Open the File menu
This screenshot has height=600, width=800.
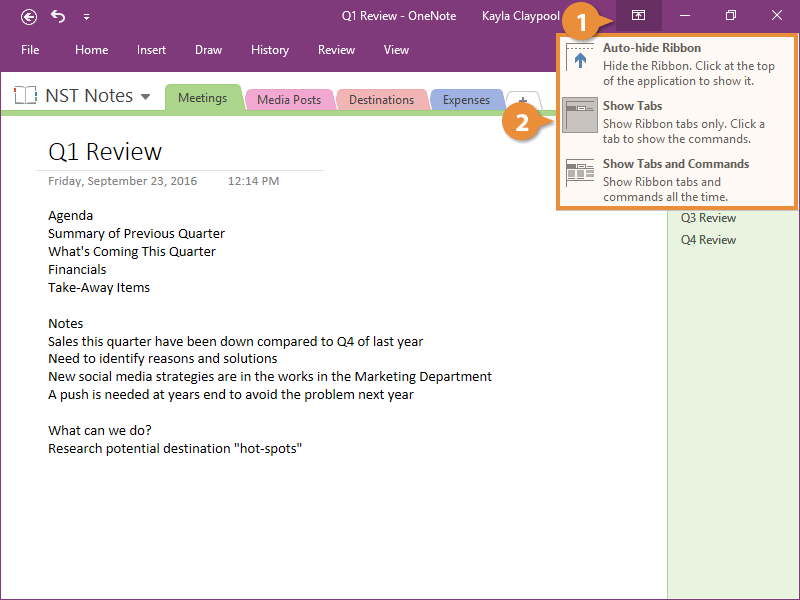click(x=30, y=50)
